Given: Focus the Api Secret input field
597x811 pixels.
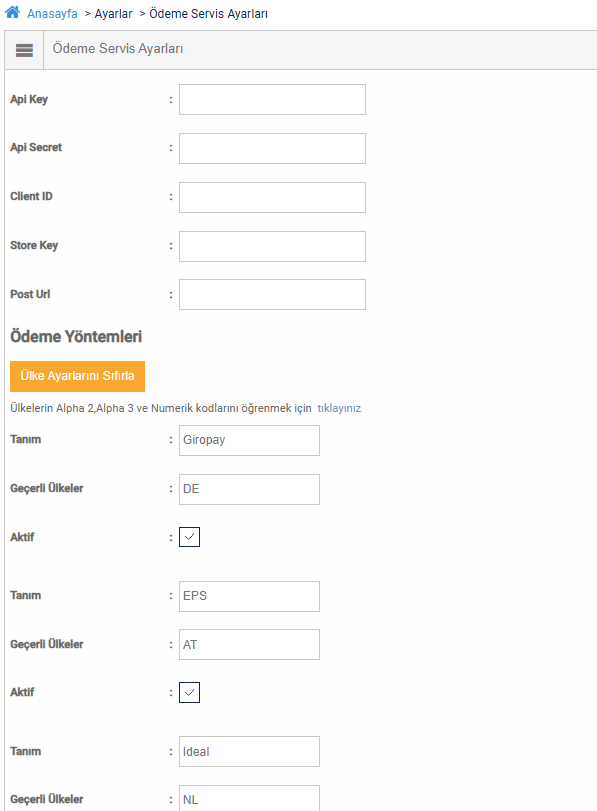Looking at the screenshot, I should coord(272,148).
